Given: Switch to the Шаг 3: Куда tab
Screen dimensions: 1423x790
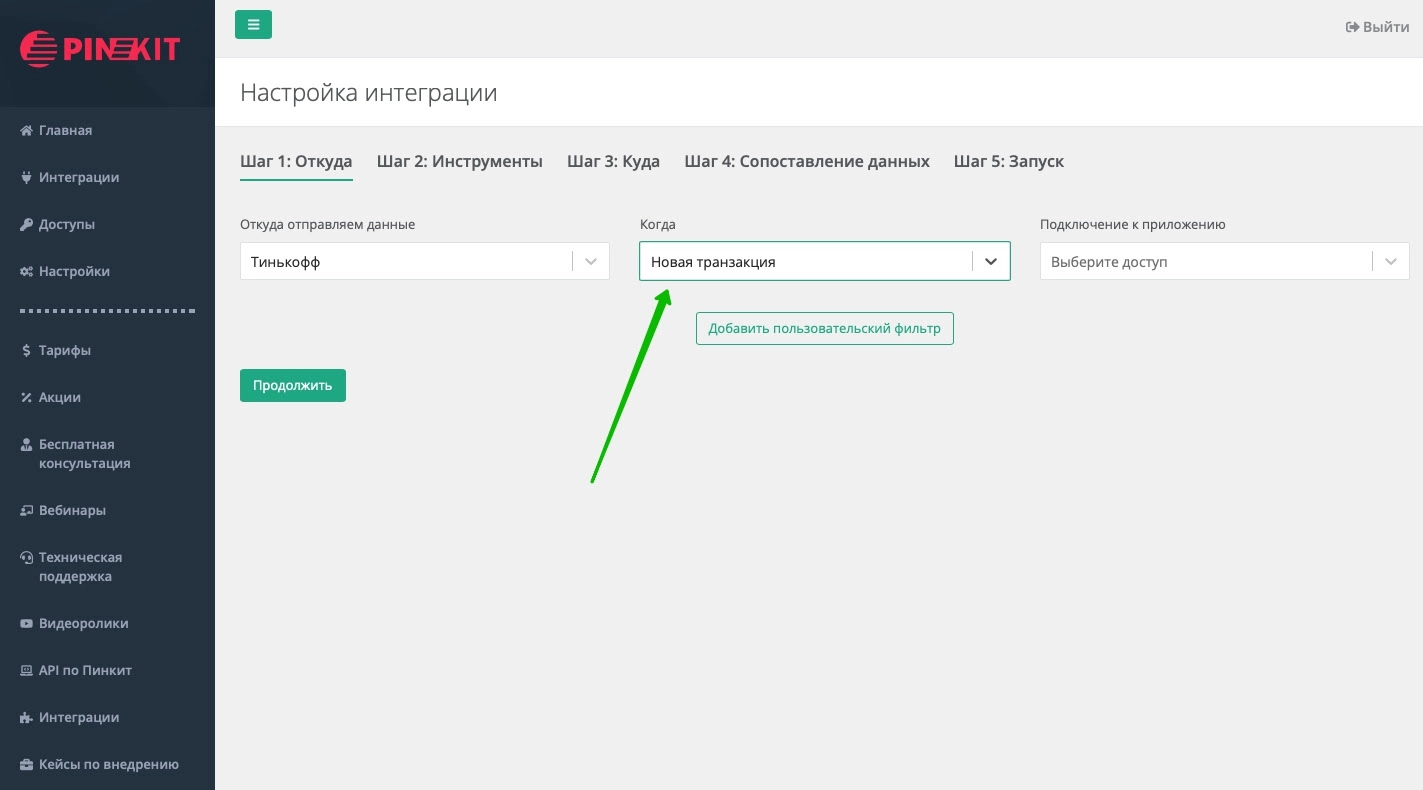Looking at the screenshot, I should coord(613,161).
